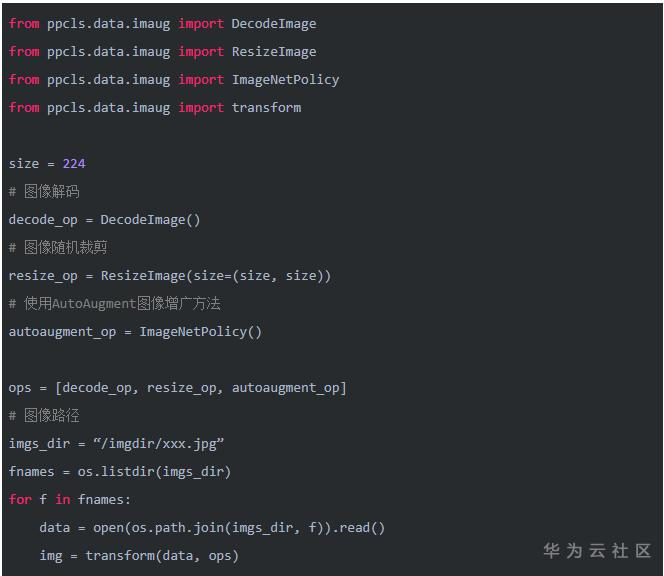Screen dimensions: 664x576
Task: Click the "# 图像解码" comment
Action: click(44, 191)
